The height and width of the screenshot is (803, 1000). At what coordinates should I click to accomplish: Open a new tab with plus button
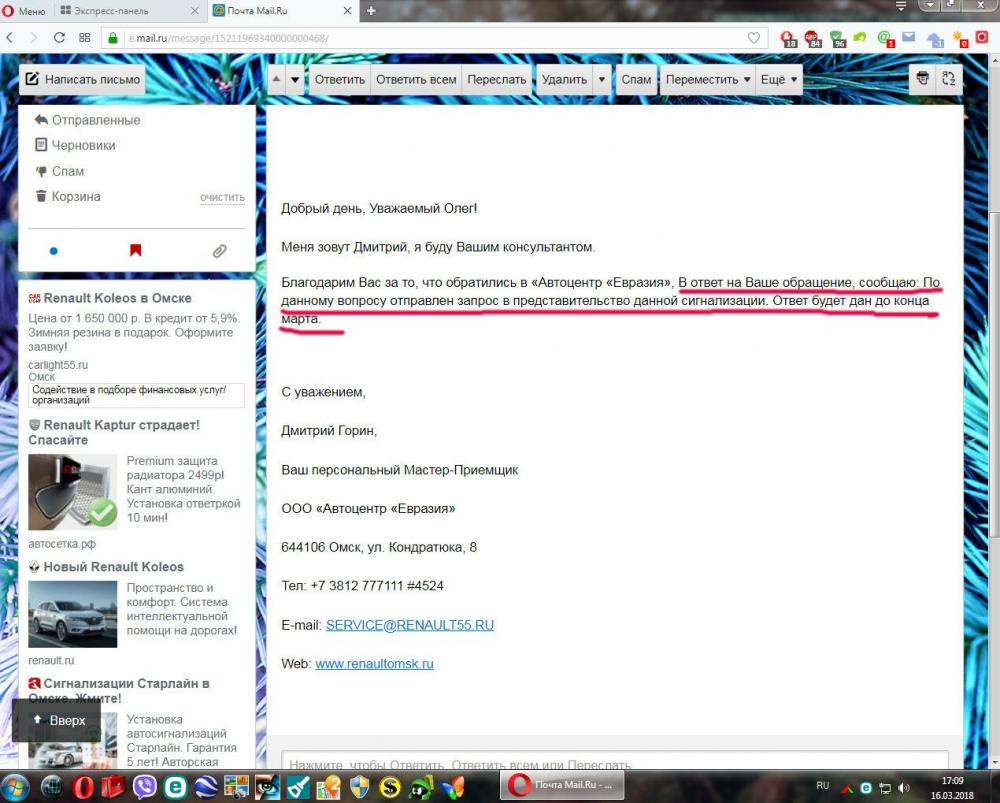click(371, 11)
